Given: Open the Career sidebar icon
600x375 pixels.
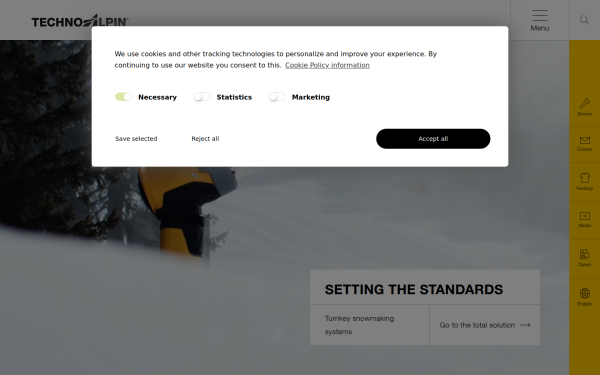Looking at the screenshot, I should [x=584, y=254].
